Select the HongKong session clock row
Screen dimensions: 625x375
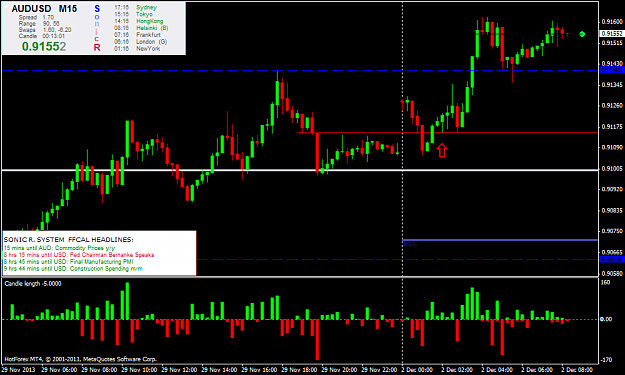click(139, 21)
